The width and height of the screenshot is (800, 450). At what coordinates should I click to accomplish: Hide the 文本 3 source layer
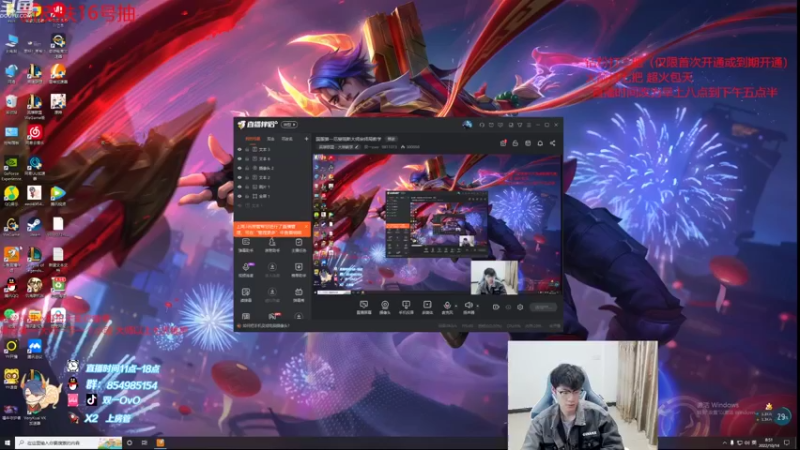point(240,149)
